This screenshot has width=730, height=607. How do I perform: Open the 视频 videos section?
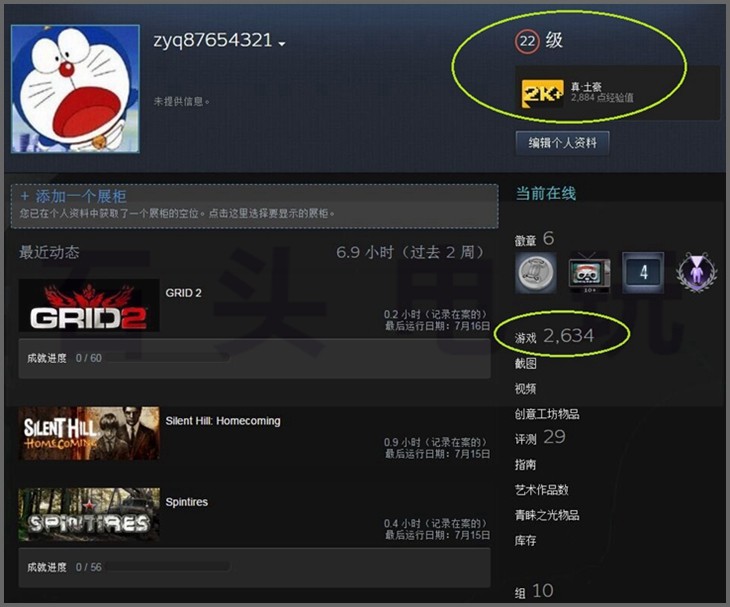[525, 389]
